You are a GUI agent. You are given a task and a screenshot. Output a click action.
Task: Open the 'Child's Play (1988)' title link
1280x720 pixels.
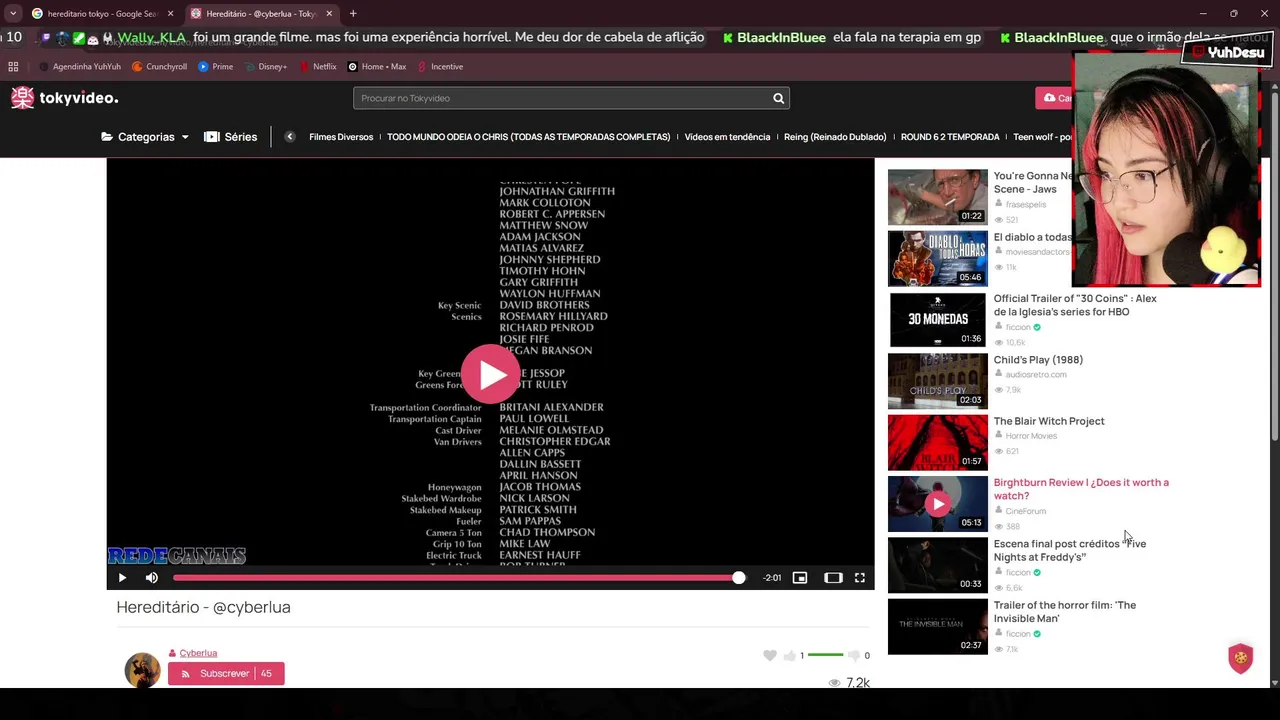tap(1038, 360)
